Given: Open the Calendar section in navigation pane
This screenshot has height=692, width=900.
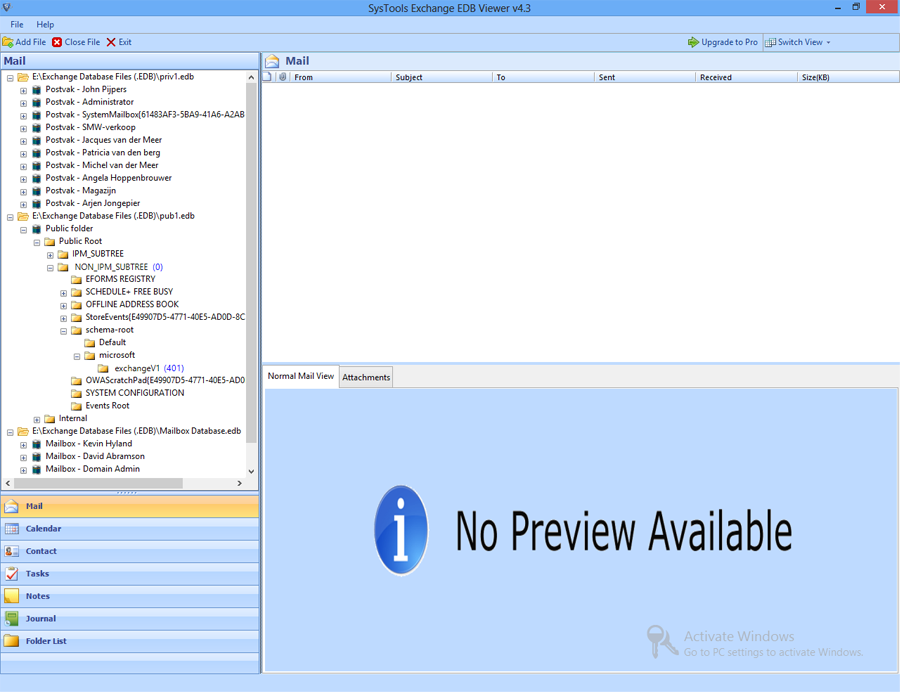Looking at the screenshot, I should 130,528.
